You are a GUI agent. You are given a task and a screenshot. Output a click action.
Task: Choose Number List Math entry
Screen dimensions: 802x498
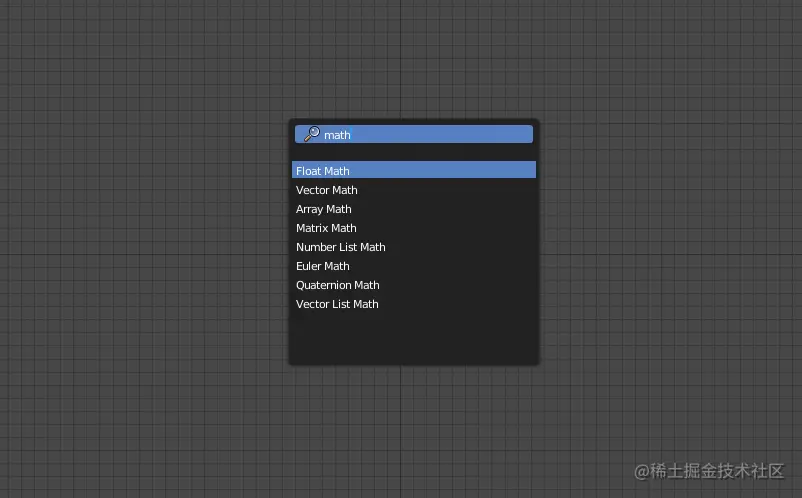click(x=414, y=246)
